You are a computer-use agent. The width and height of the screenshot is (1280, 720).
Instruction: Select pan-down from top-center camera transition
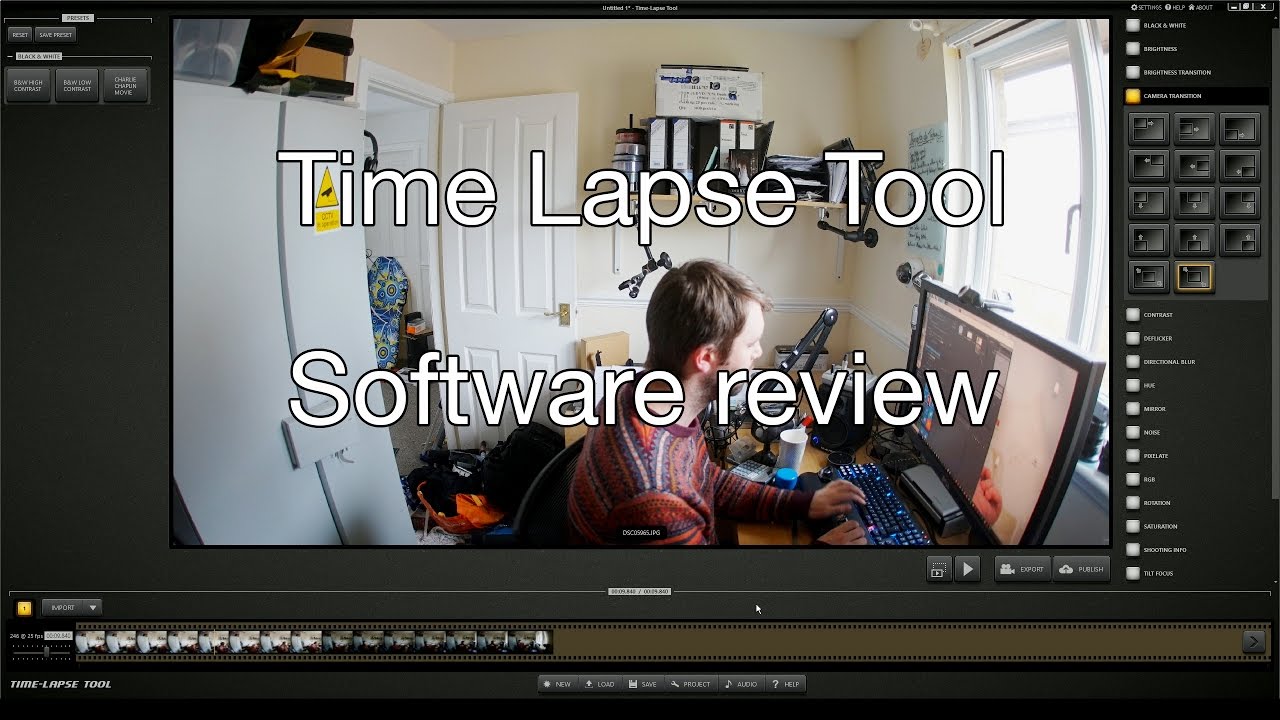(1194, 203)
